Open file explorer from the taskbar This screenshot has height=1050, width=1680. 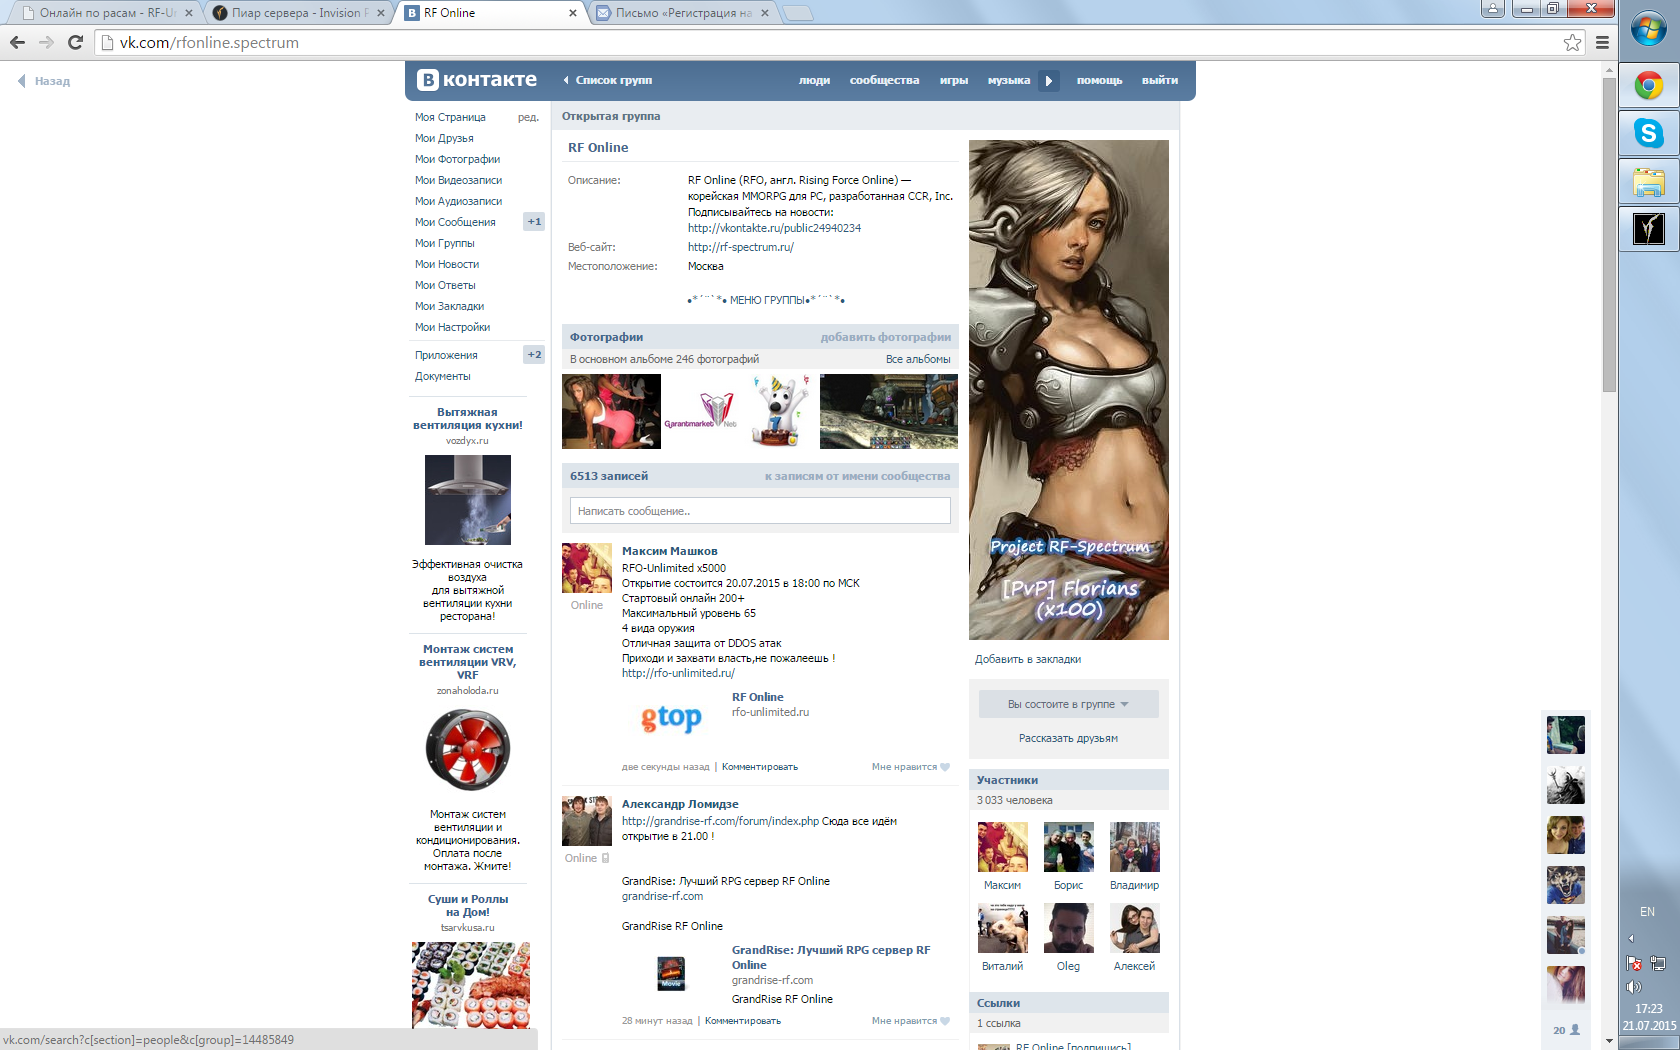tap(1649, 182)
